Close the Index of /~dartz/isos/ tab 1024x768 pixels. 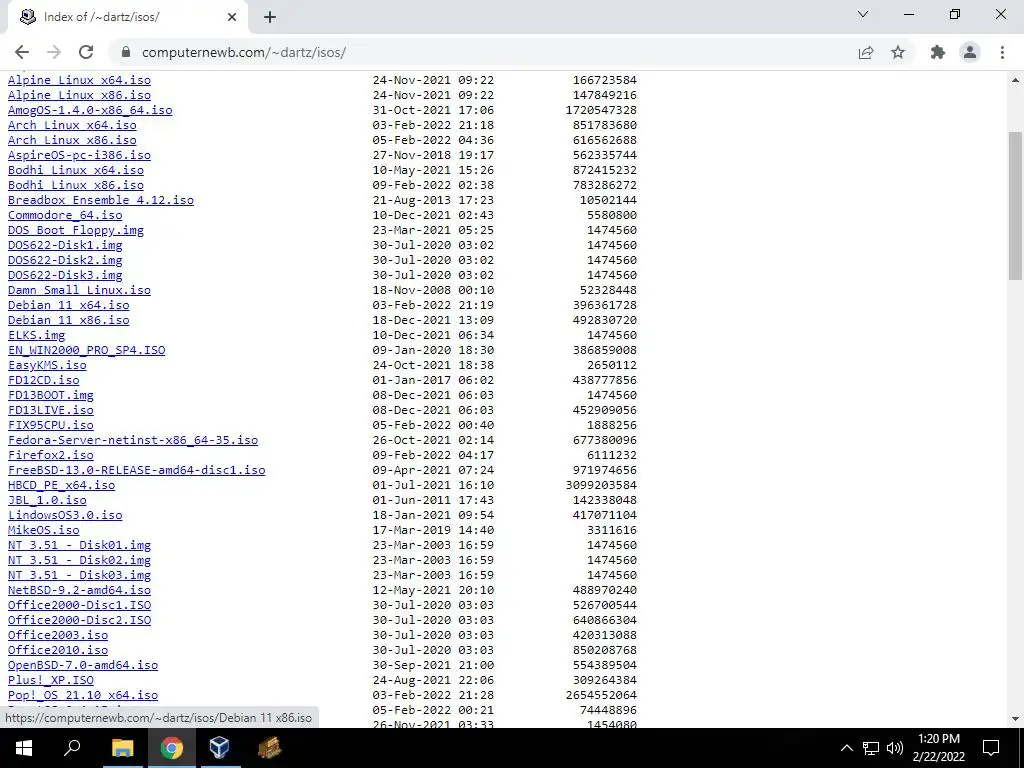coord(232,17)
